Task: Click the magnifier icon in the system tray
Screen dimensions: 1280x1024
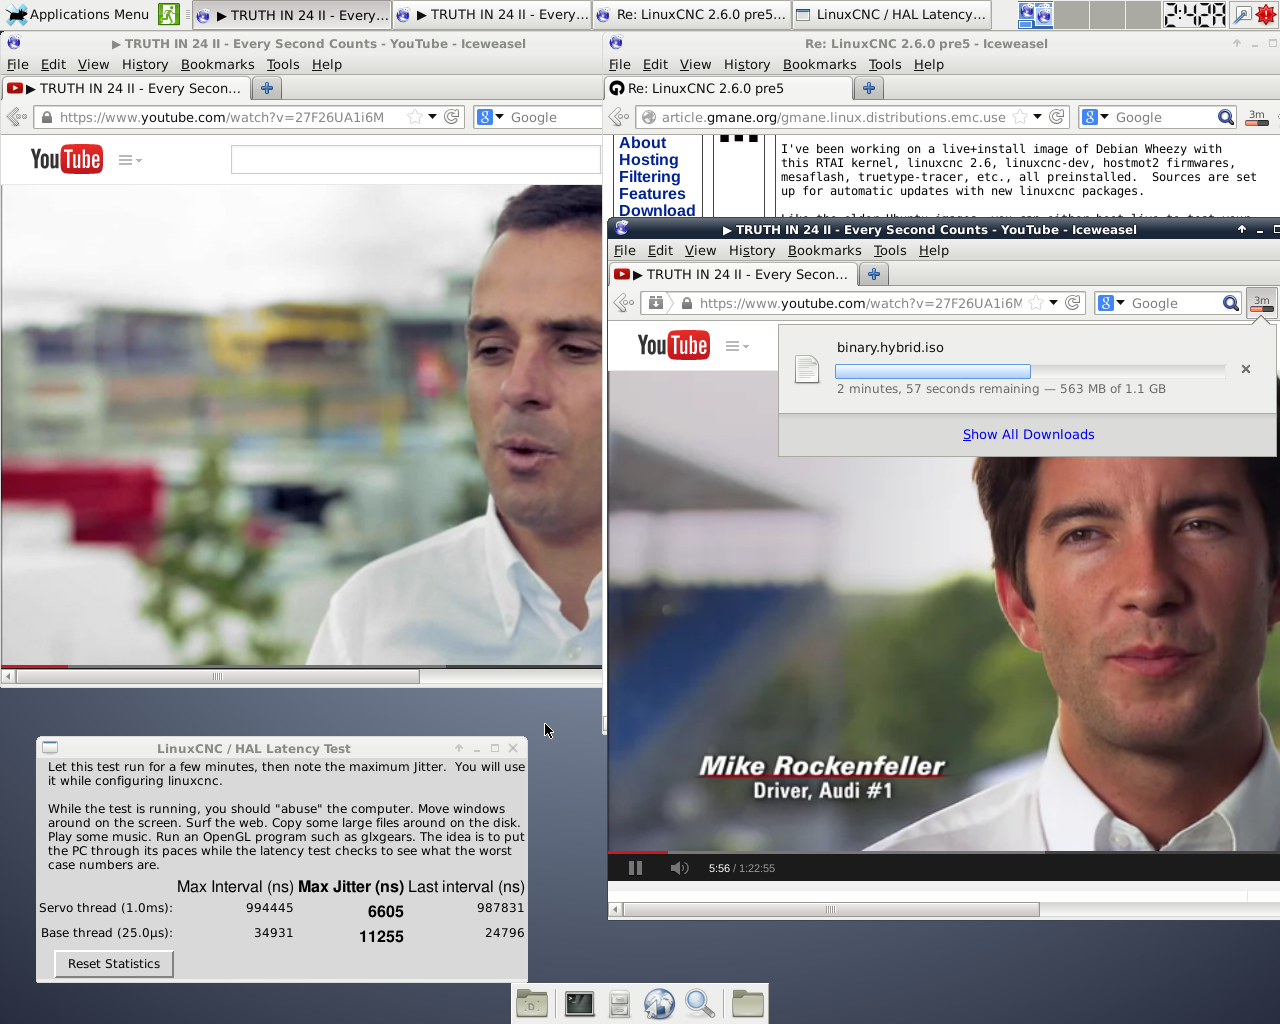Action: 1241,14
